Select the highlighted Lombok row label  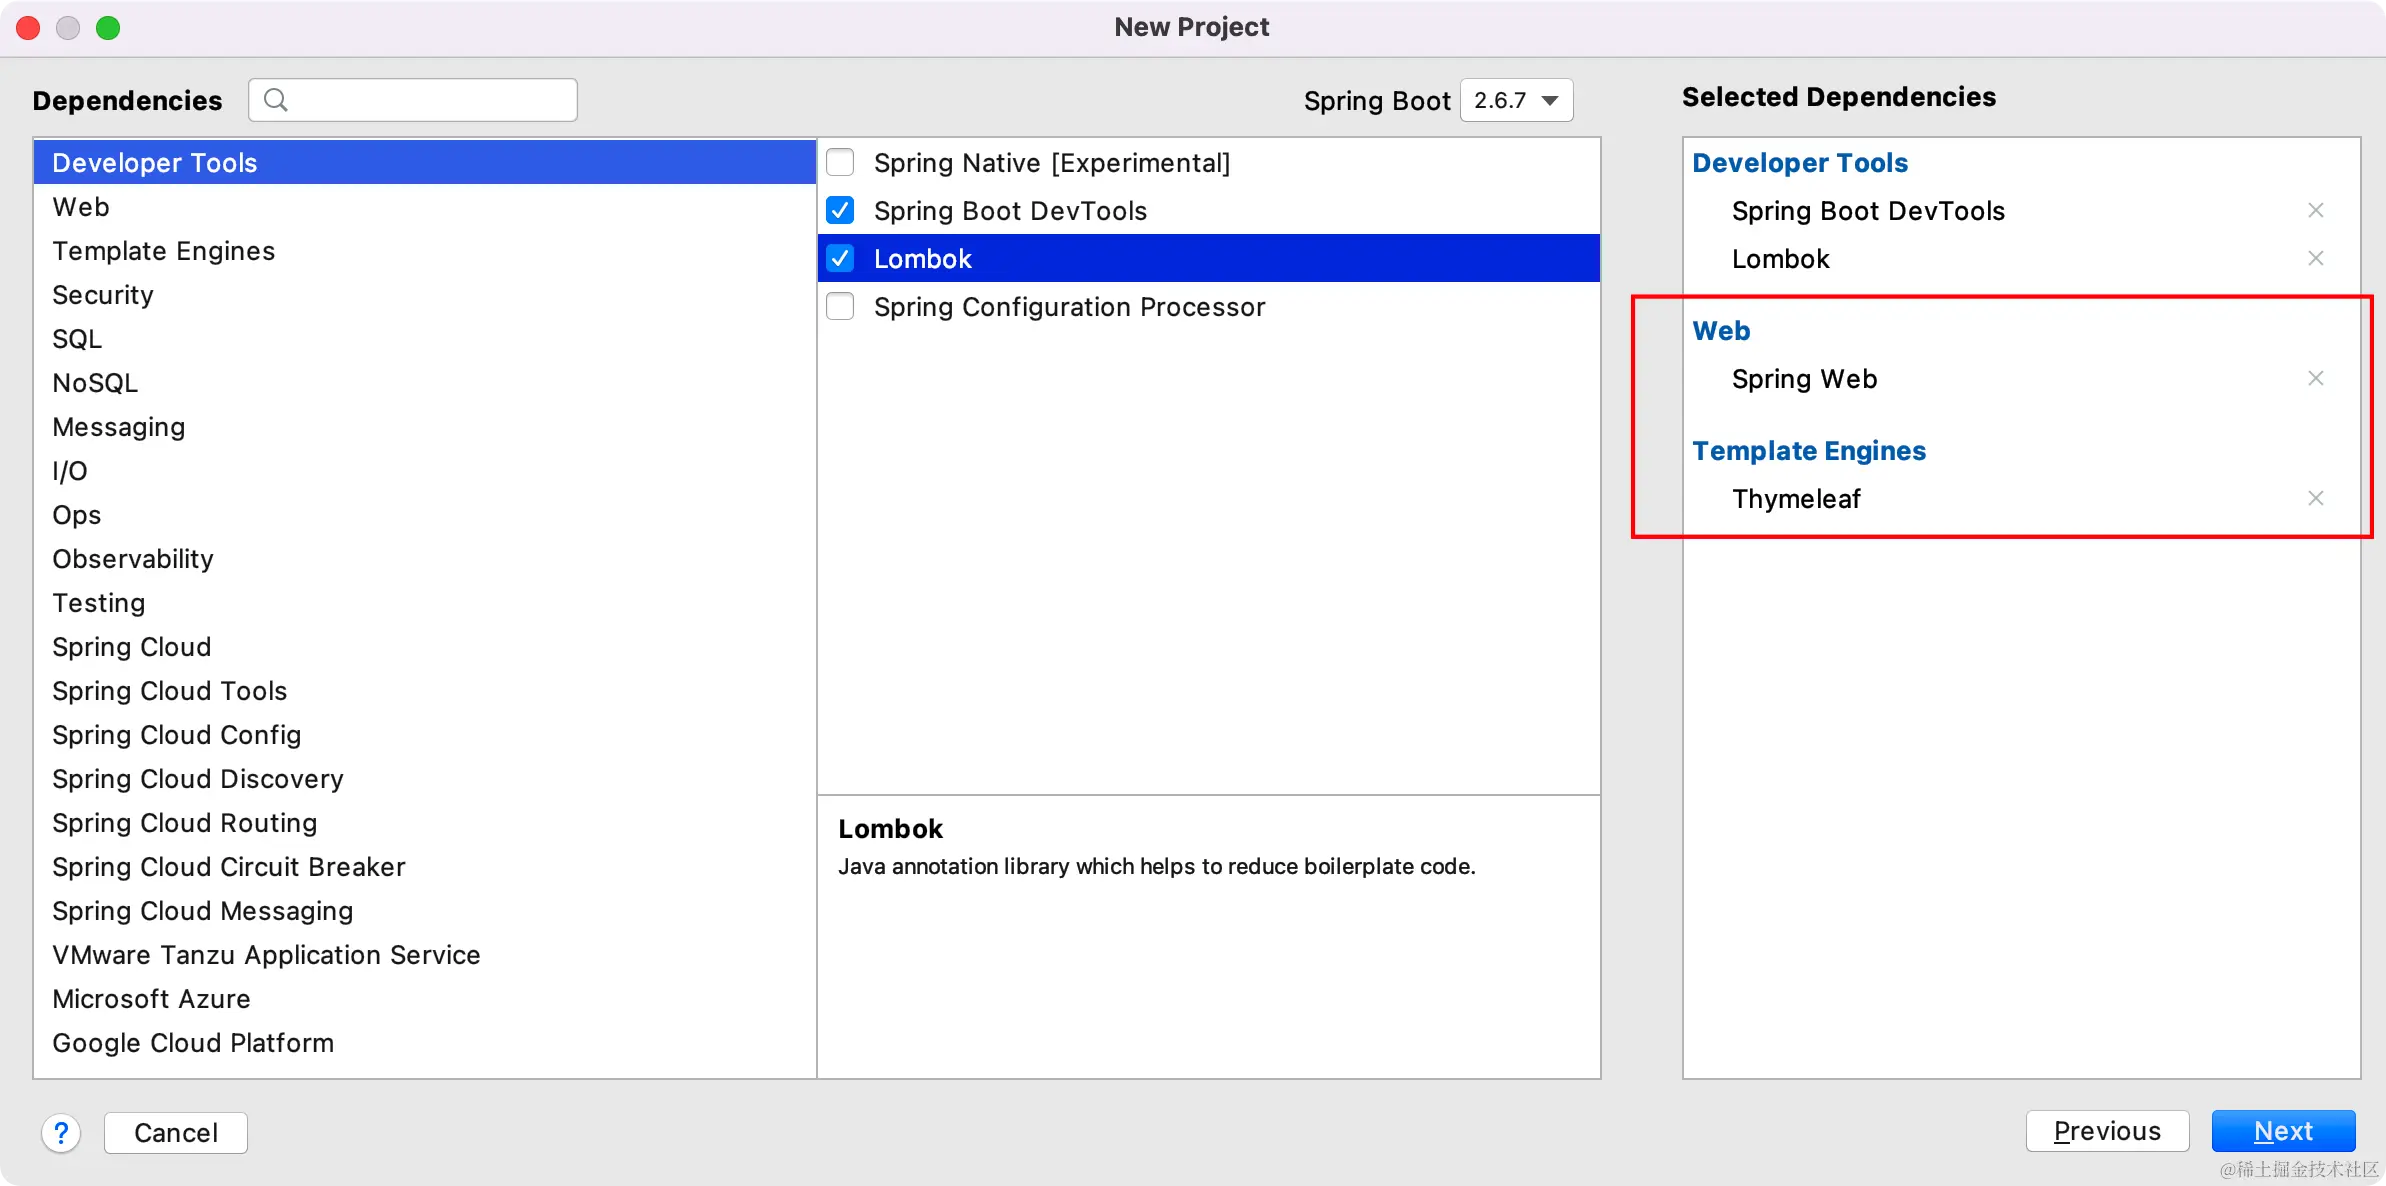point(922,259)
